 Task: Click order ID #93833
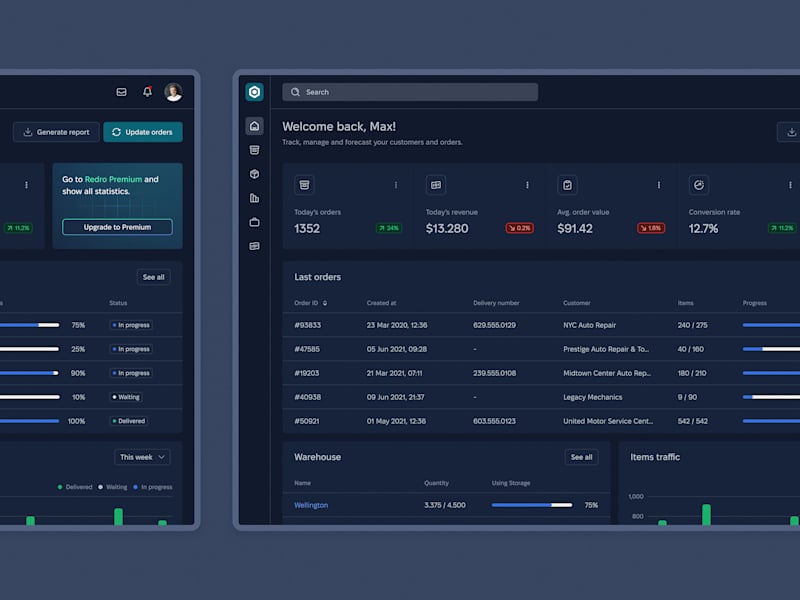308,325
